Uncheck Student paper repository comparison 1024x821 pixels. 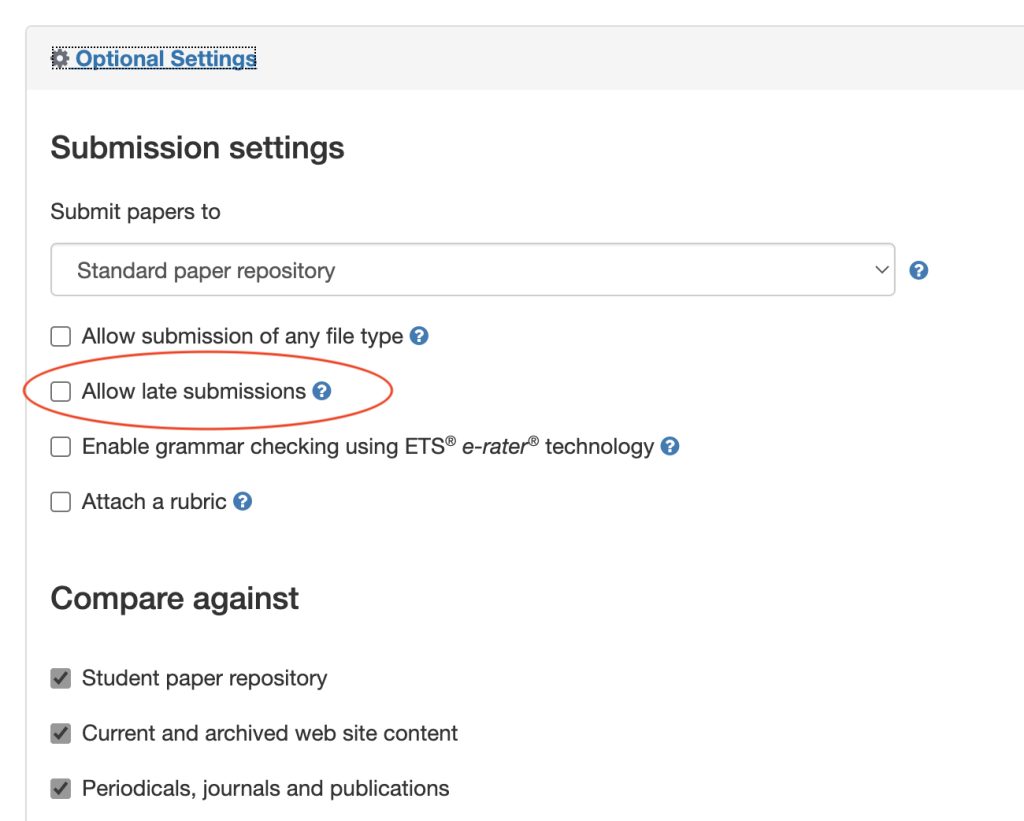coord(61,679)
